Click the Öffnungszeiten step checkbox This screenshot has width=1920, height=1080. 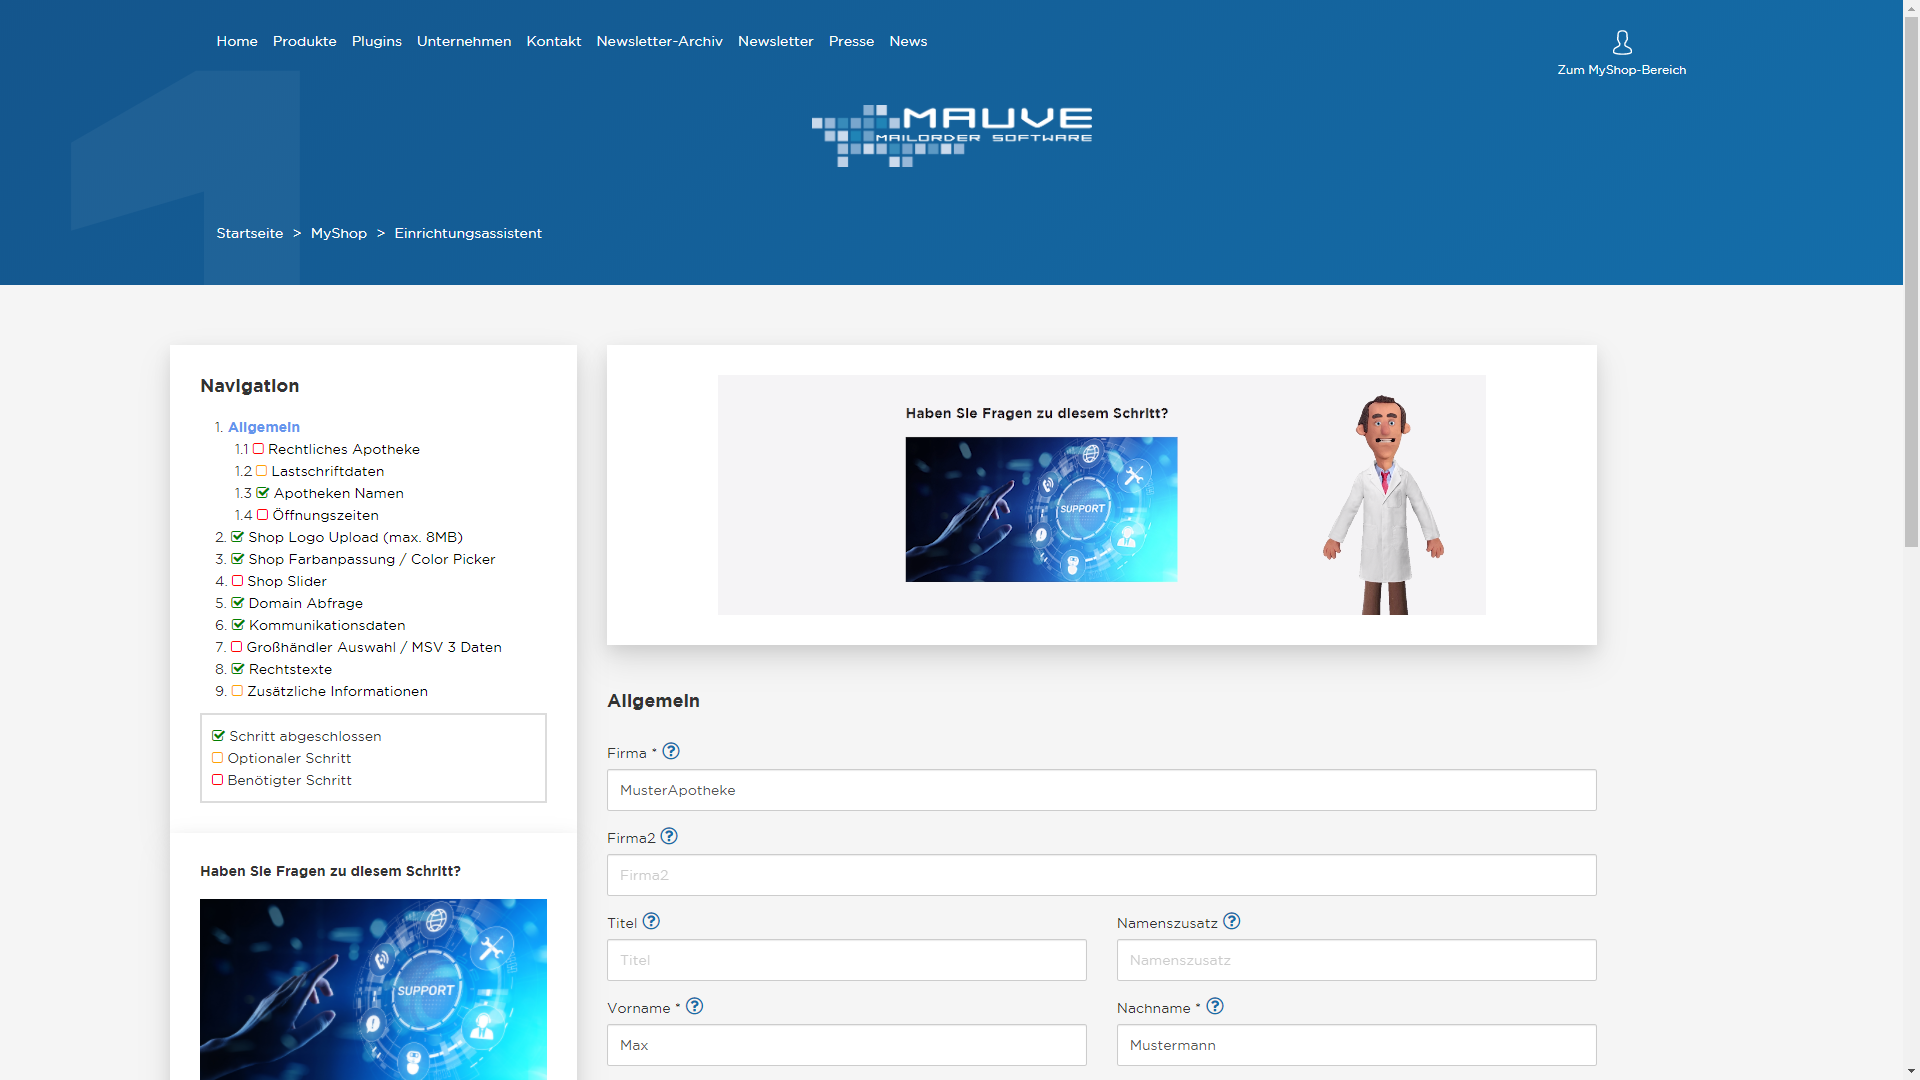[262, 515]
